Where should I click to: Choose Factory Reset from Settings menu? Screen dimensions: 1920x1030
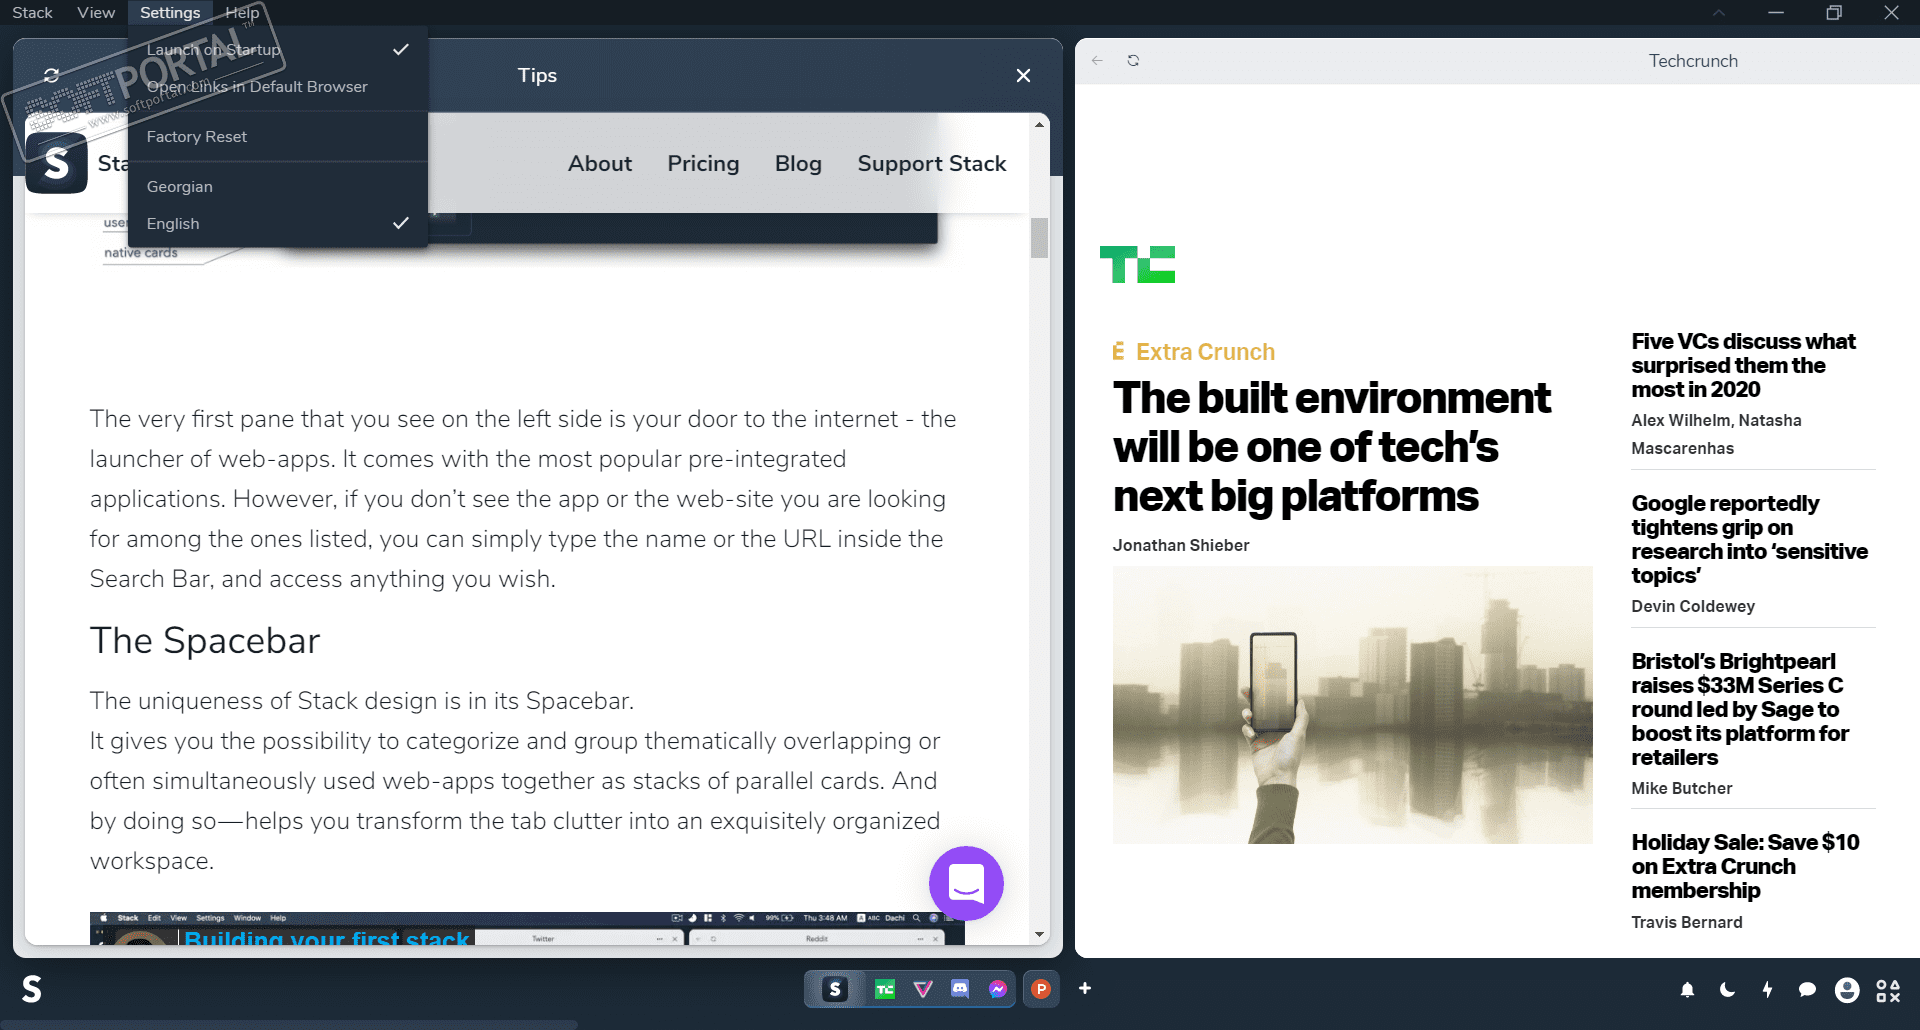pos(278,137)
